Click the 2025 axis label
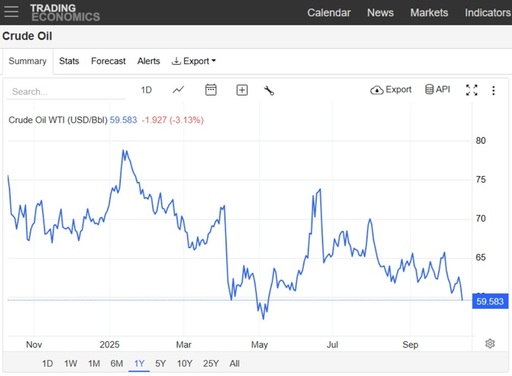512x376 pixels. coord(109,345)
